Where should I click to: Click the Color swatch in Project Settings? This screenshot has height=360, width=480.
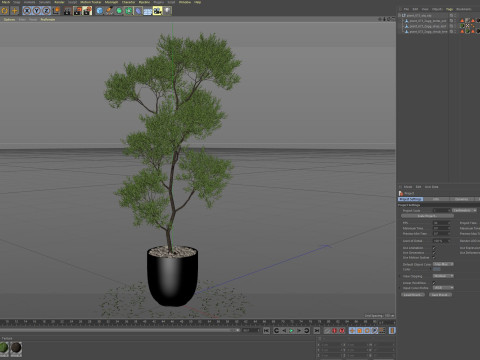click(437, 269)
